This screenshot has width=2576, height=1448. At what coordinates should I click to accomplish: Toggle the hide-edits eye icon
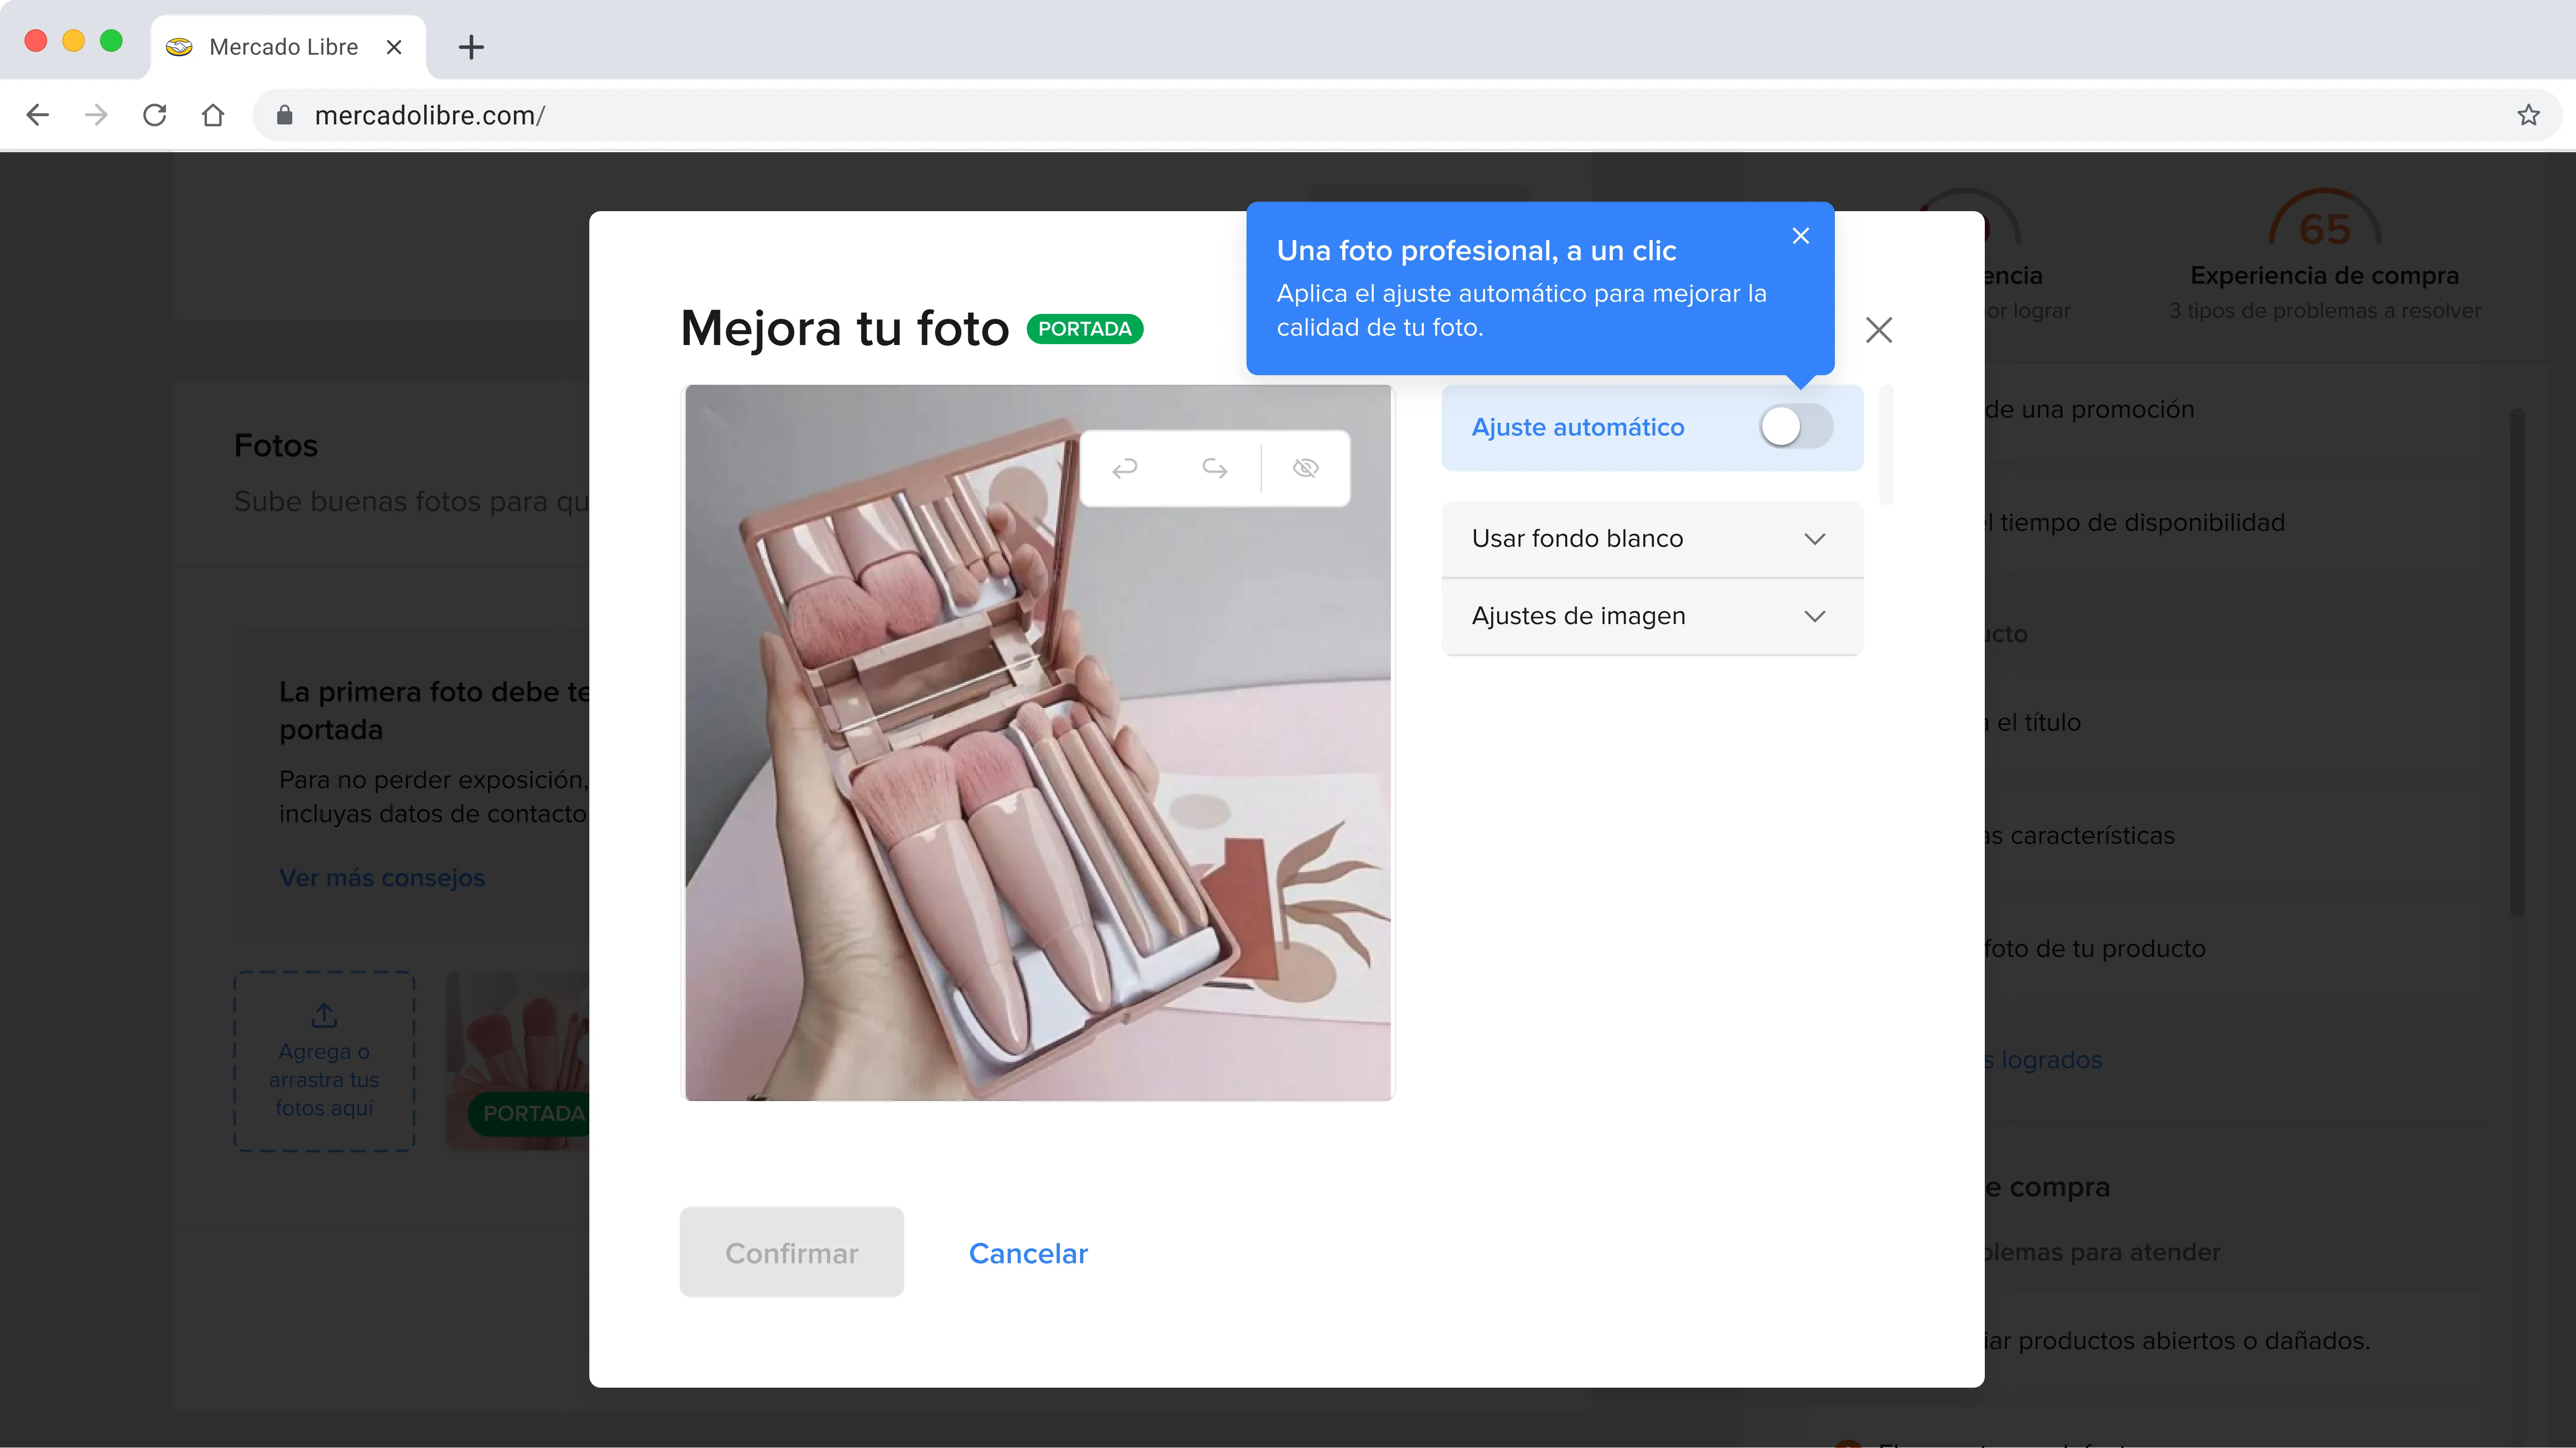(x=1305, y=468)
